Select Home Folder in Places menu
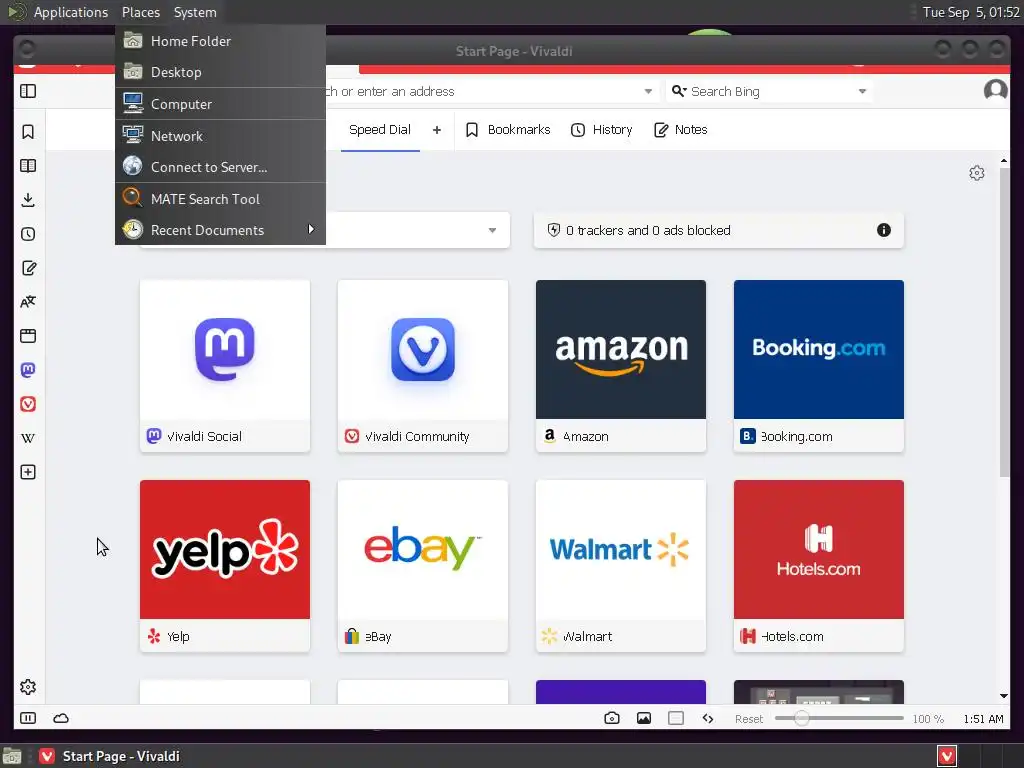 point(220,40)
